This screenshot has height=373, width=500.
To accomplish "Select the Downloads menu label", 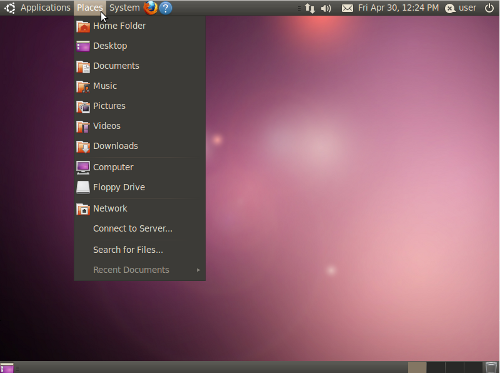I will click(x=116, y=146).
